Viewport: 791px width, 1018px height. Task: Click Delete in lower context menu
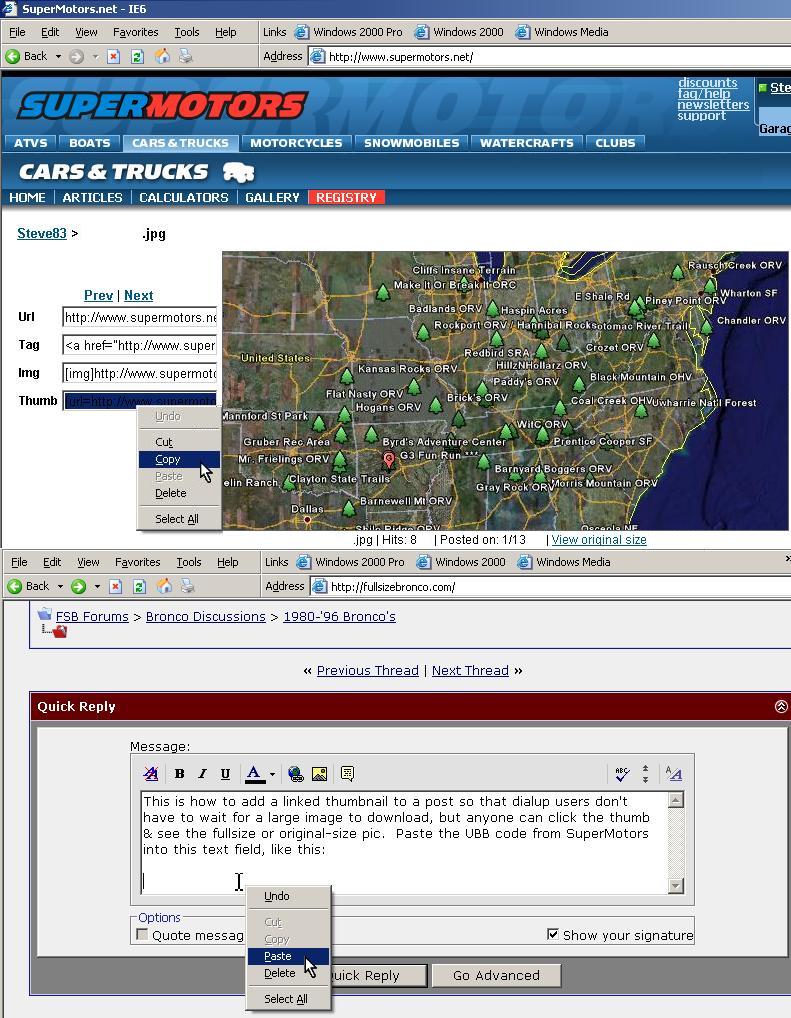(x=288, y=973)
